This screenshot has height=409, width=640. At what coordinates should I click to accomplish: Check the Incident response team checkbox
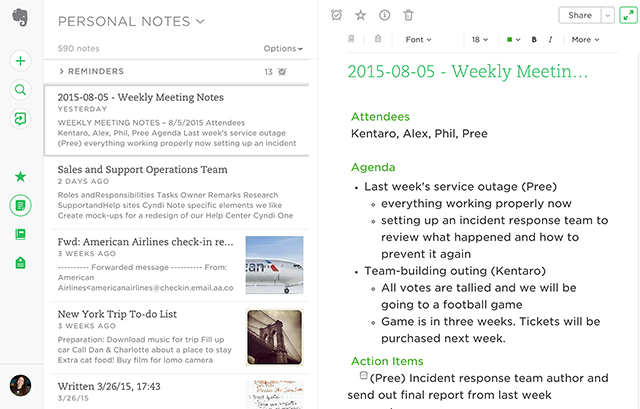point(363,376)
